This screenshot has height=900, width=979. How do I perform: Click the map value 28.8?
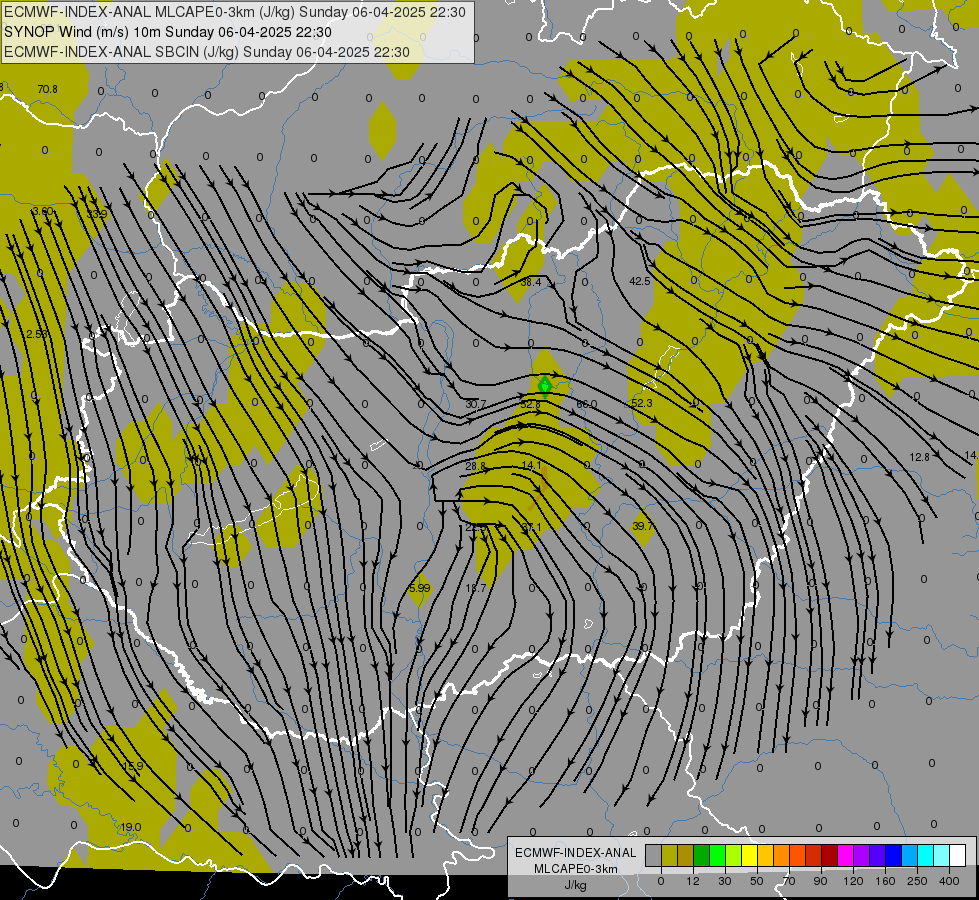(x=475, y=467)
